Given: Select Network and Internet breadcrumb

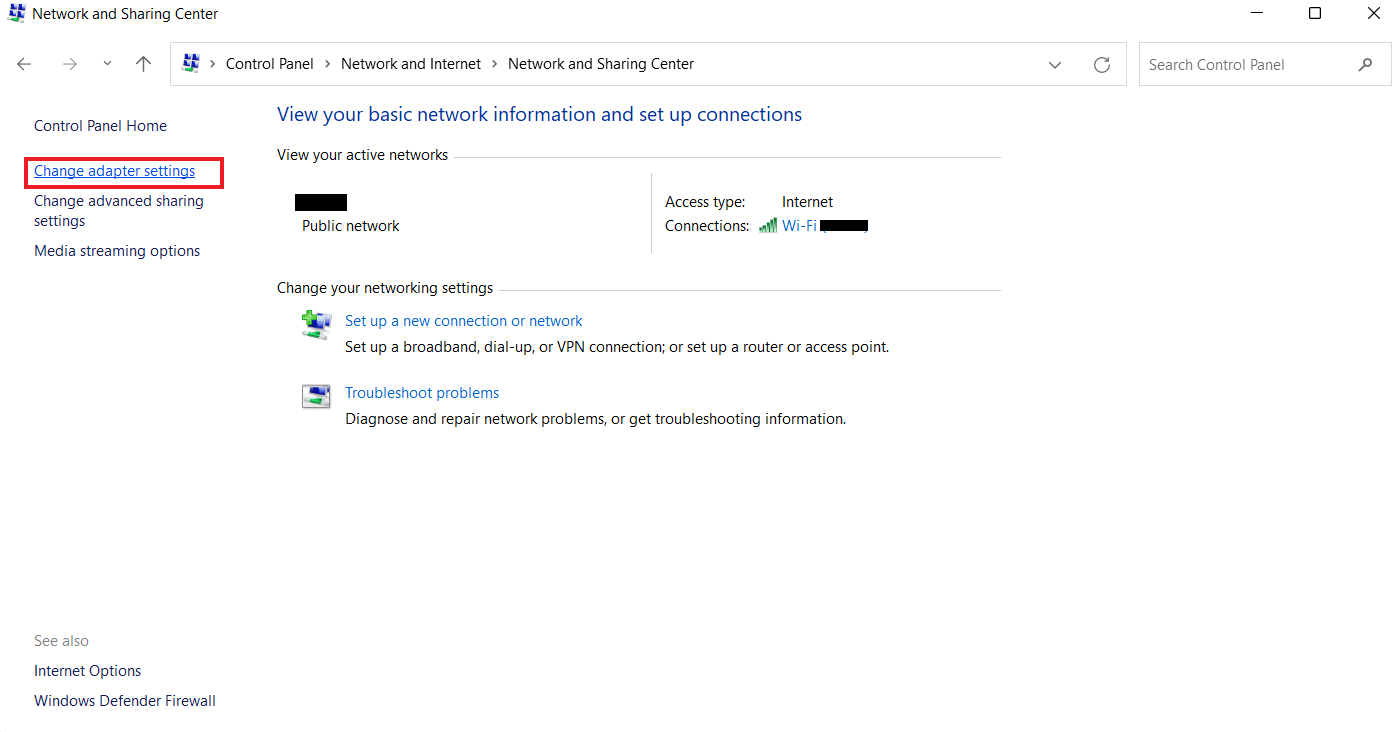Looking at the screenshot, I should (x=411, y=64).
